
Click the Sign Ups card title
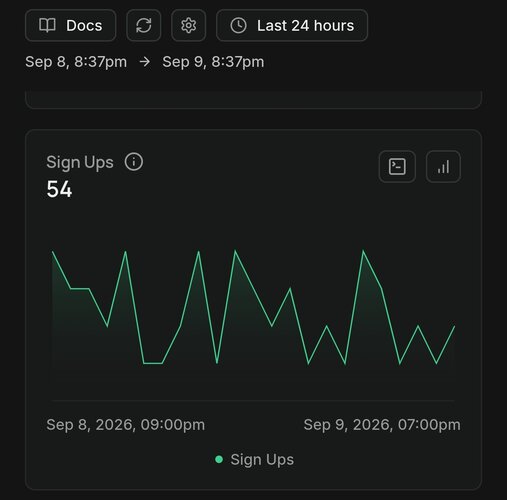click(x=80, y=162)
